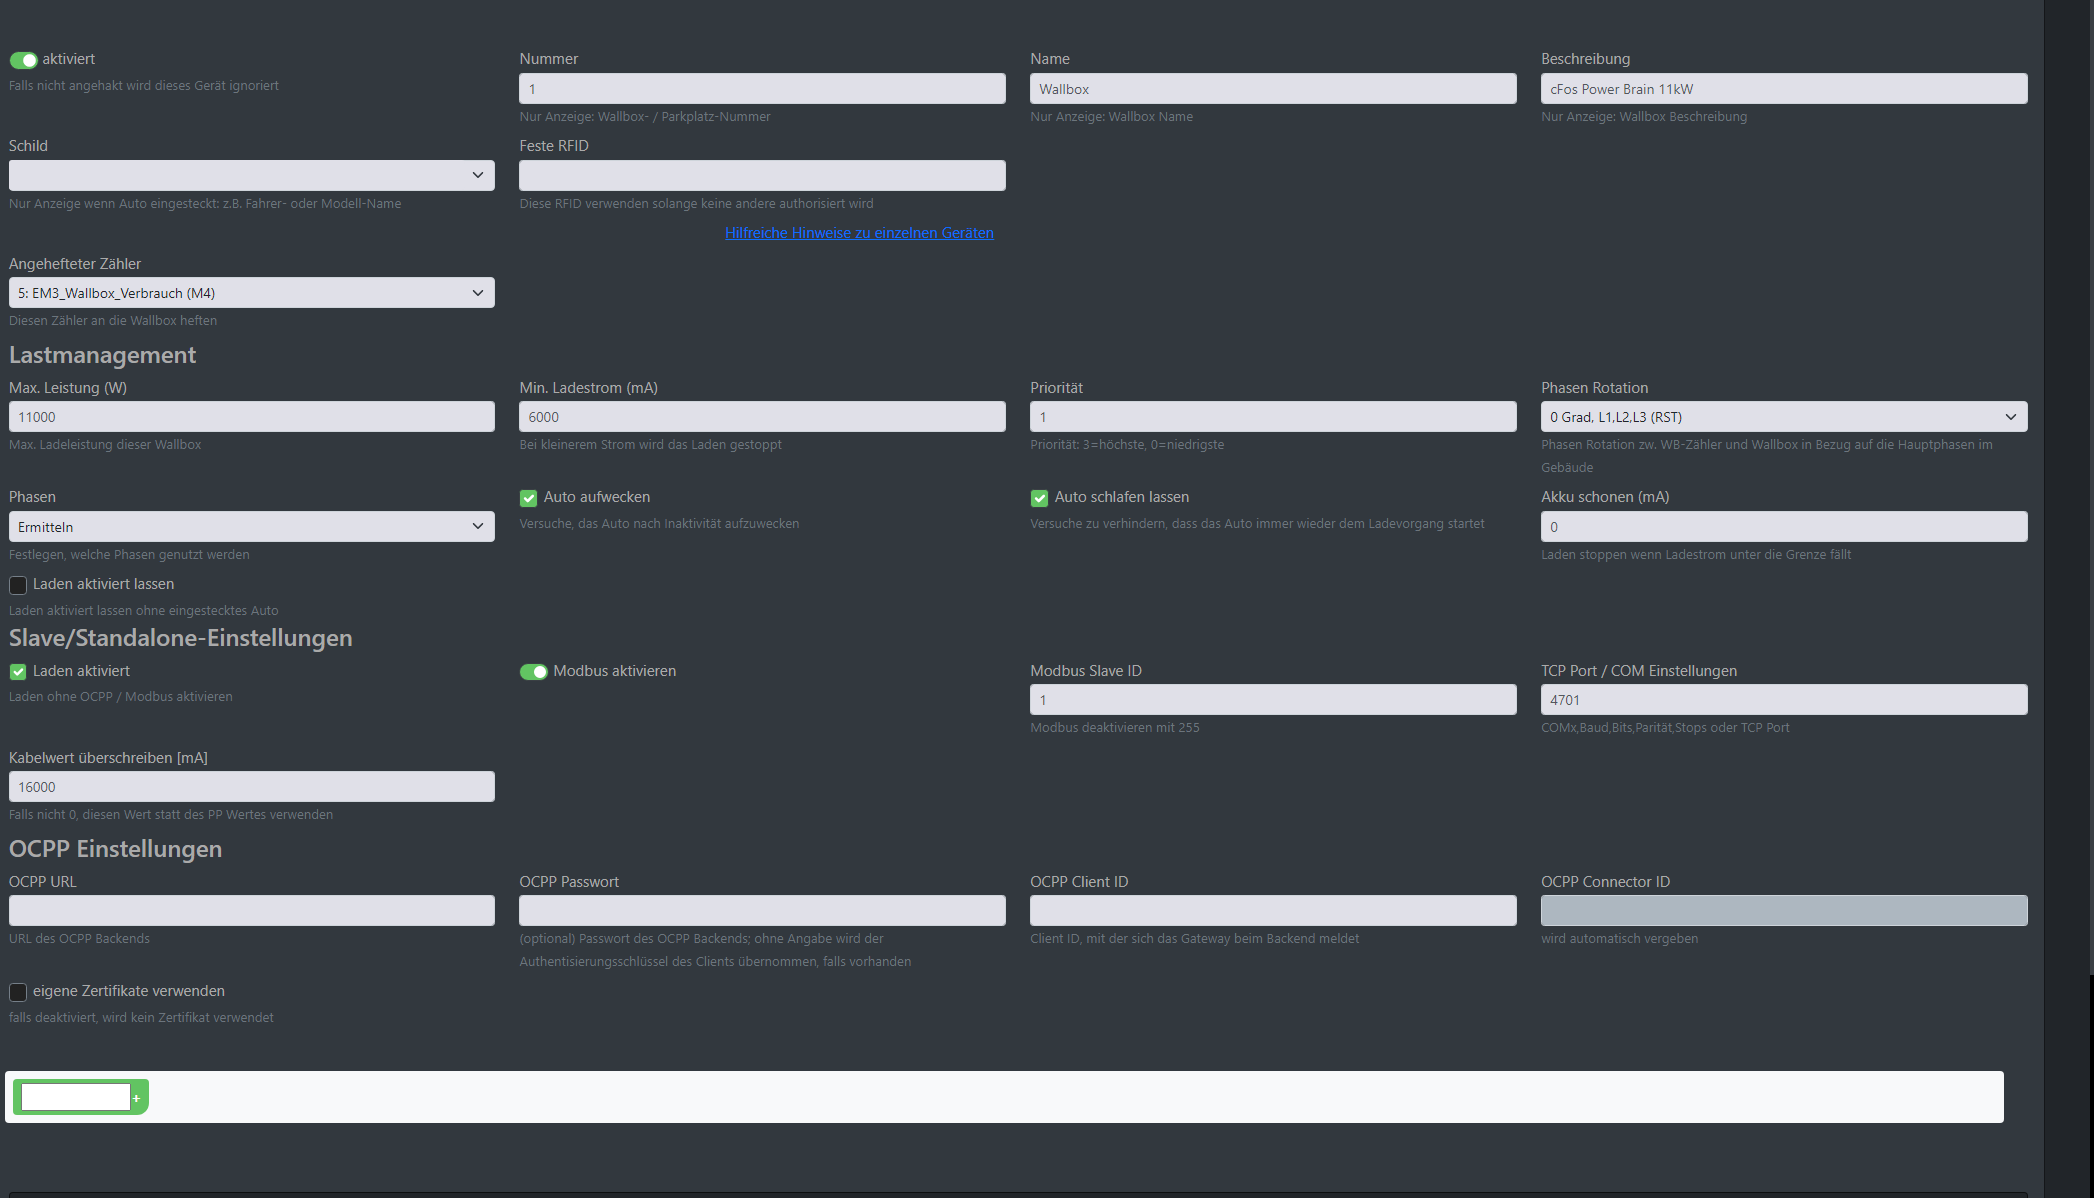The height and width of the screenshot is (1198, 2094).
Task: Open the Phasen 'Ermitteln' dropdown
Action: [251, 527]
